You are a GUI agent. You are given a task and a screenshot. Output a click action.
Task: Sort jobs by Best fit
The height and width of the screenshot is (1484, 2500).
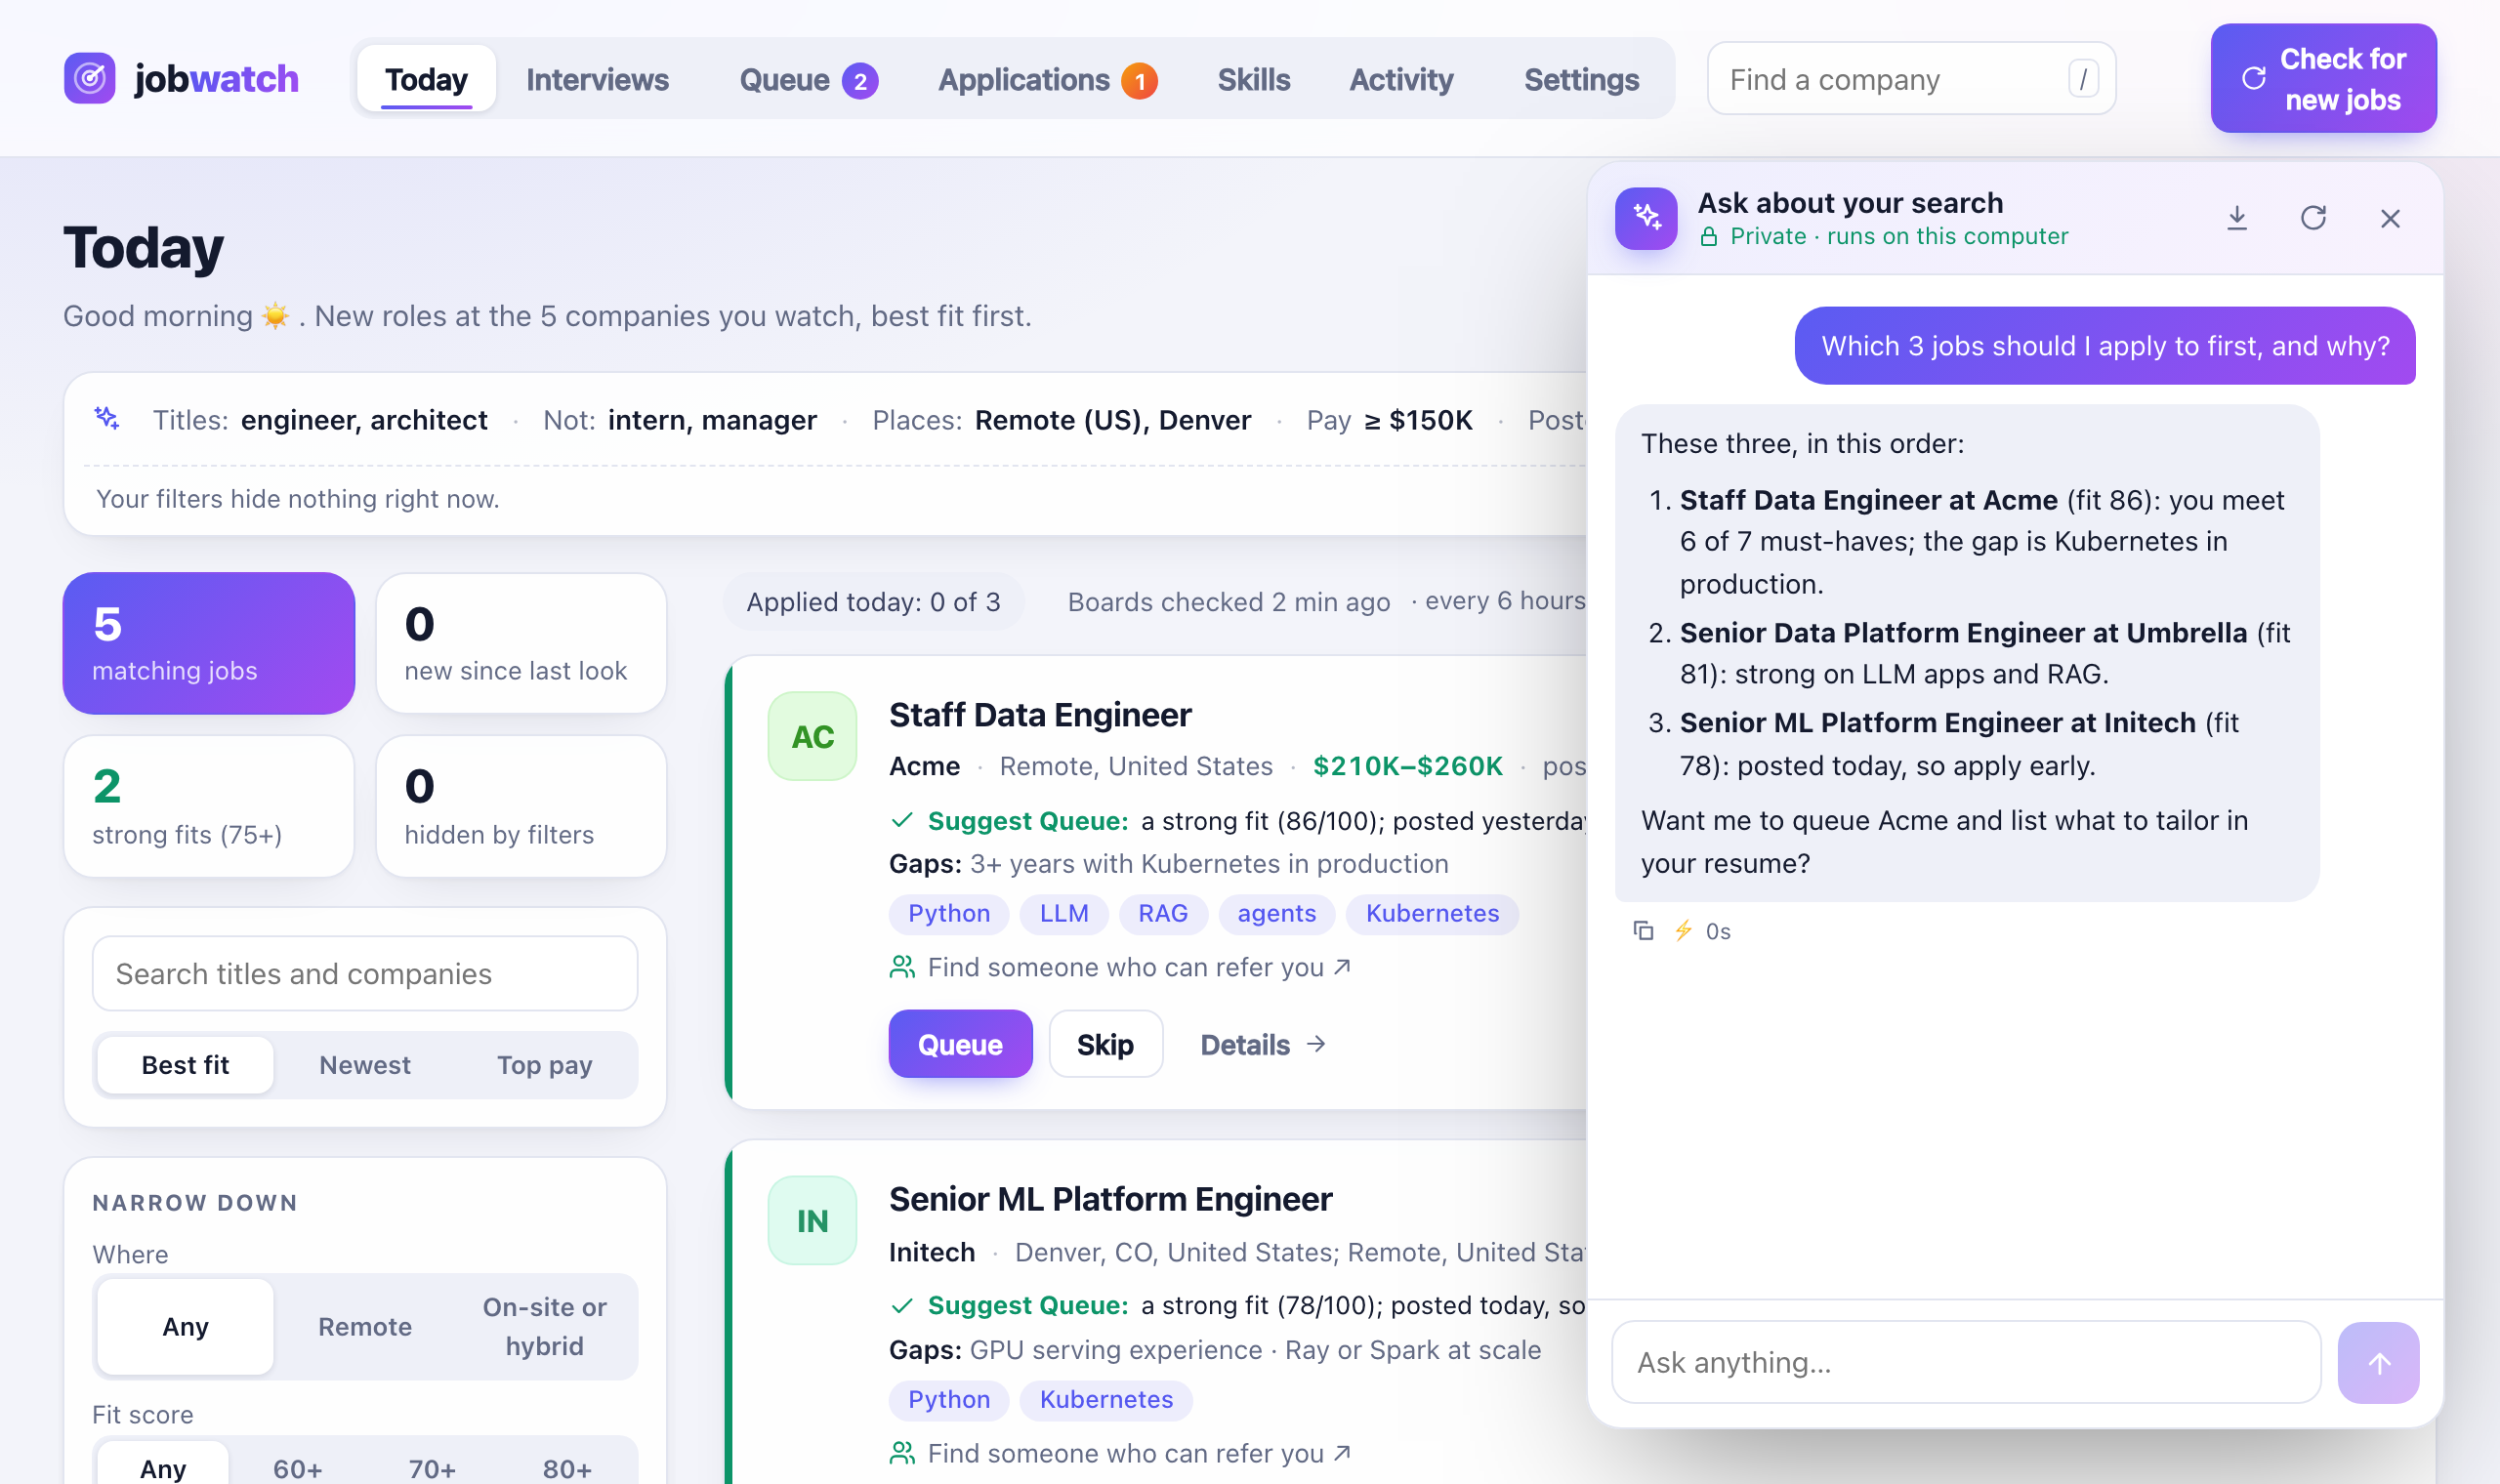click(x=185, y=1065)
